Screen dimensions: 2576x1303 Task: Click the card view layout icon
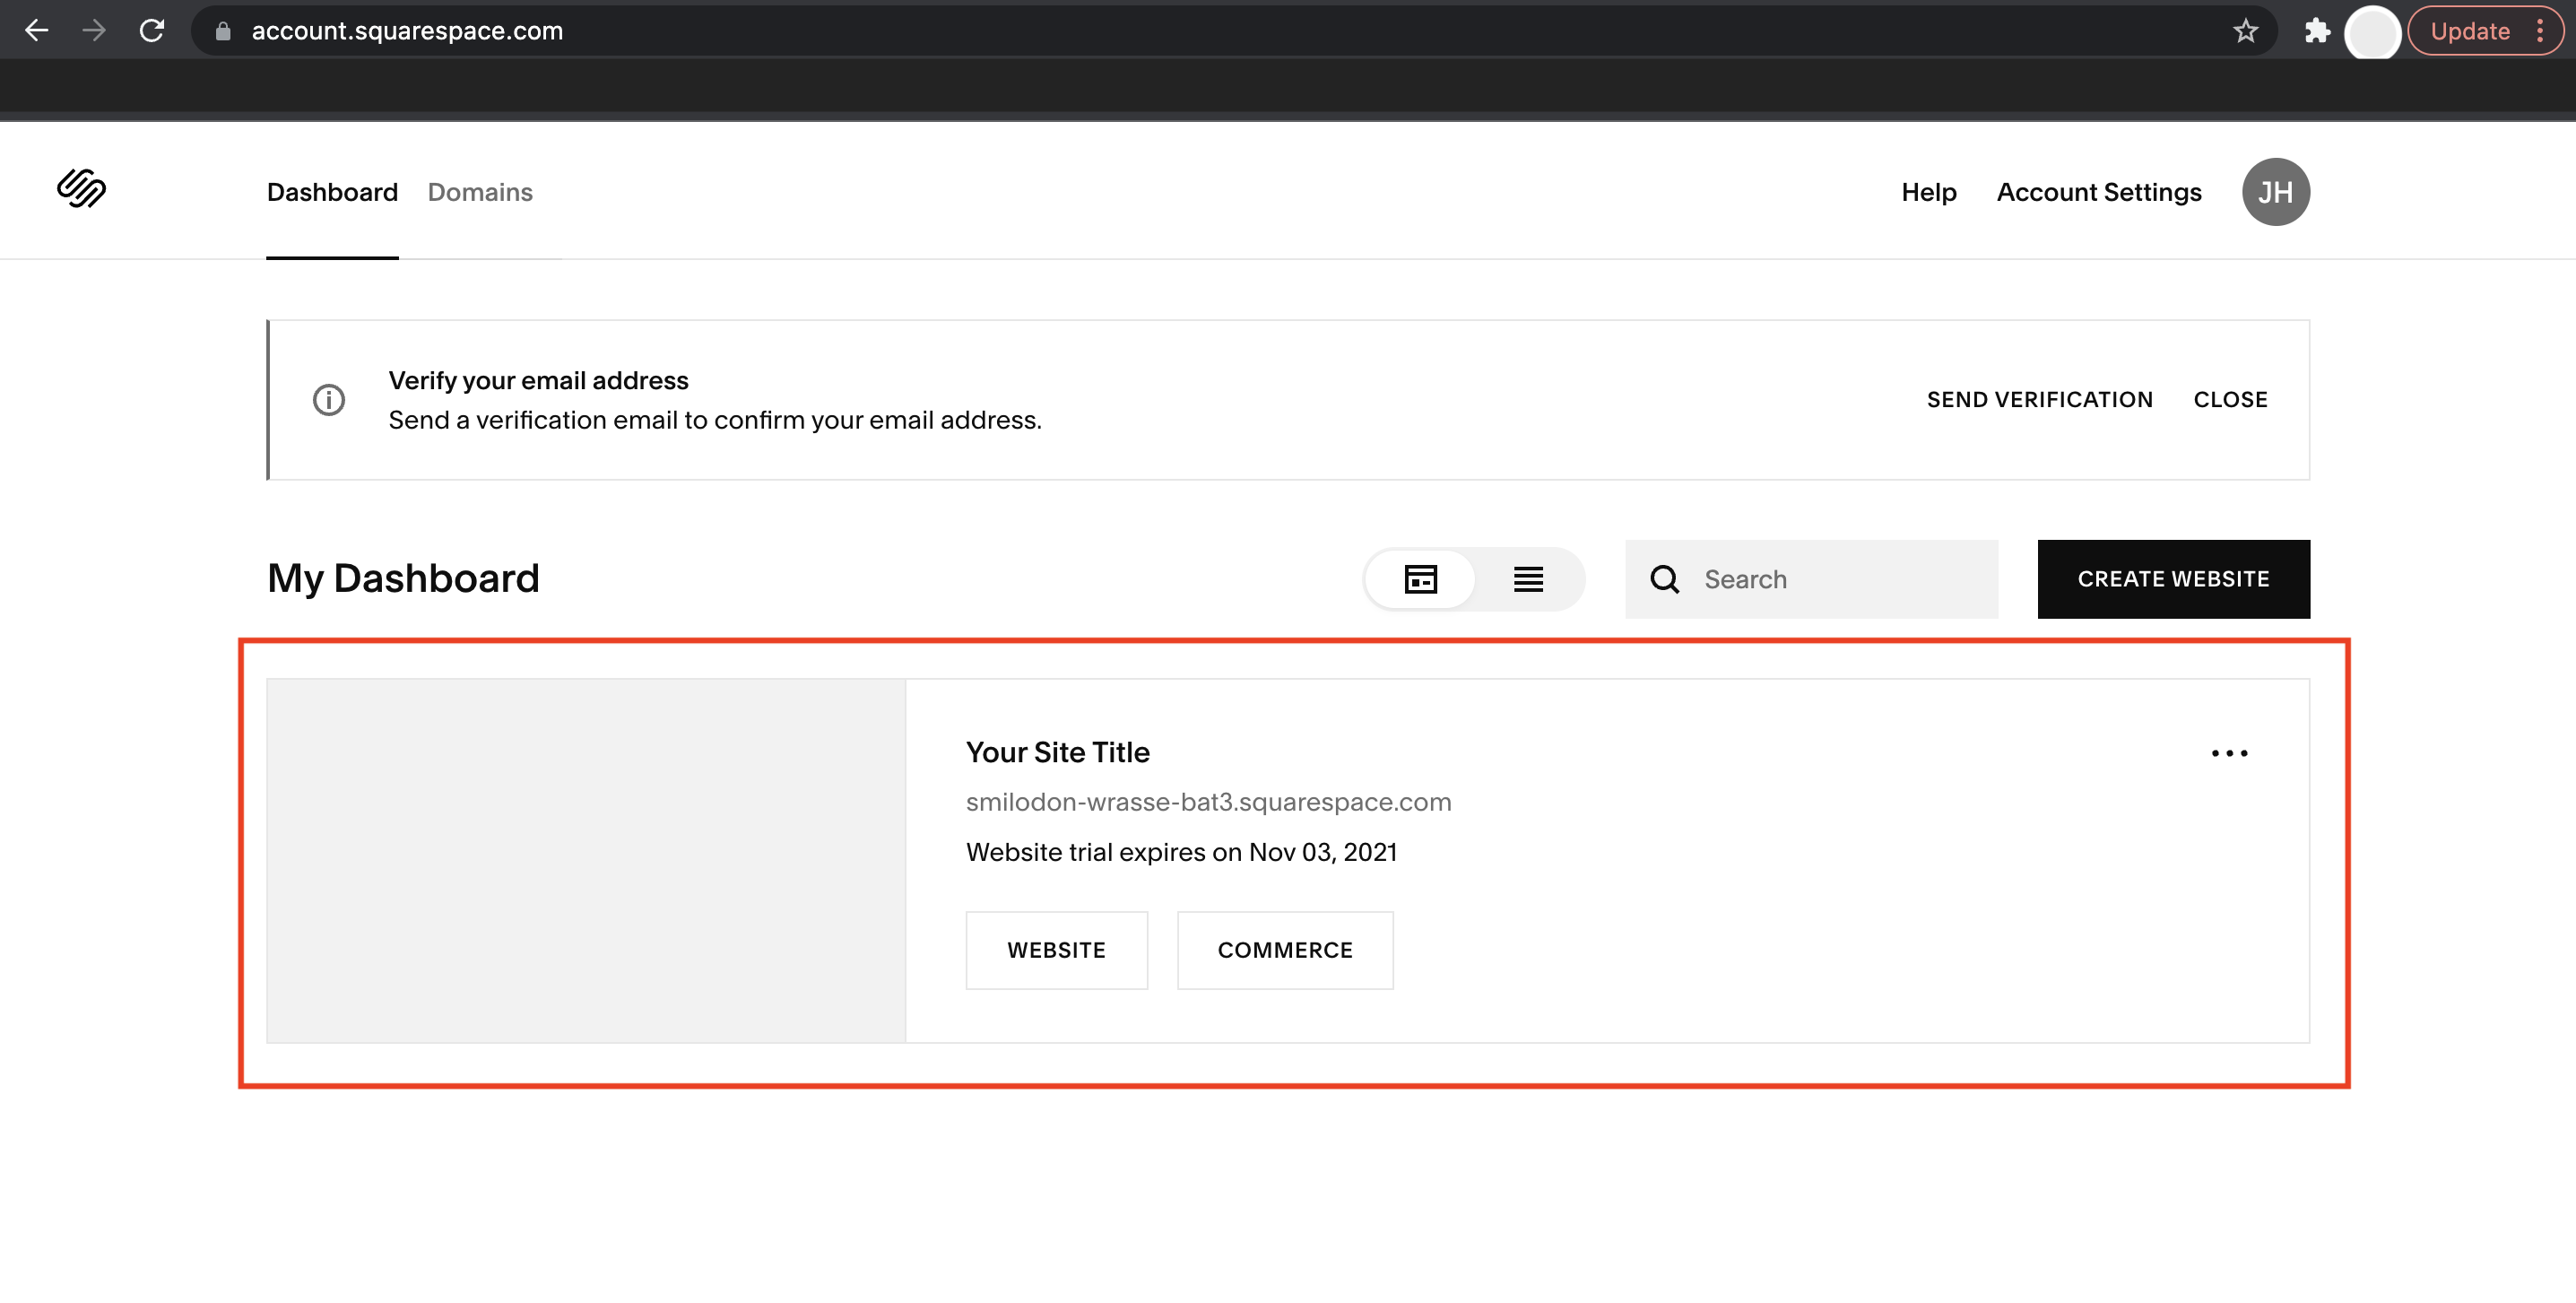[1420, 578]
